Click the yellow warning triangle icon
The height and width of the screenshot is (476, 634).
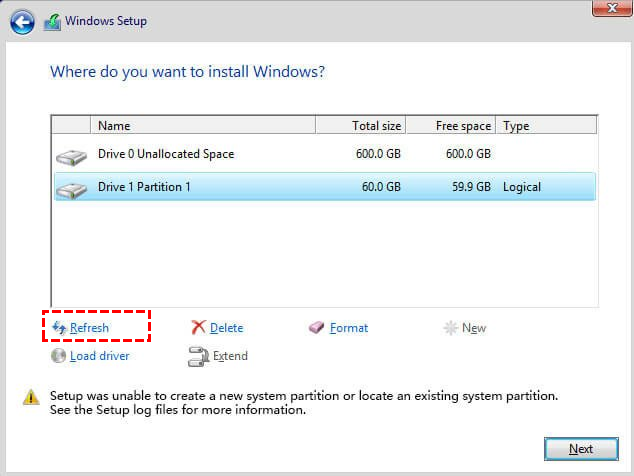31,397
